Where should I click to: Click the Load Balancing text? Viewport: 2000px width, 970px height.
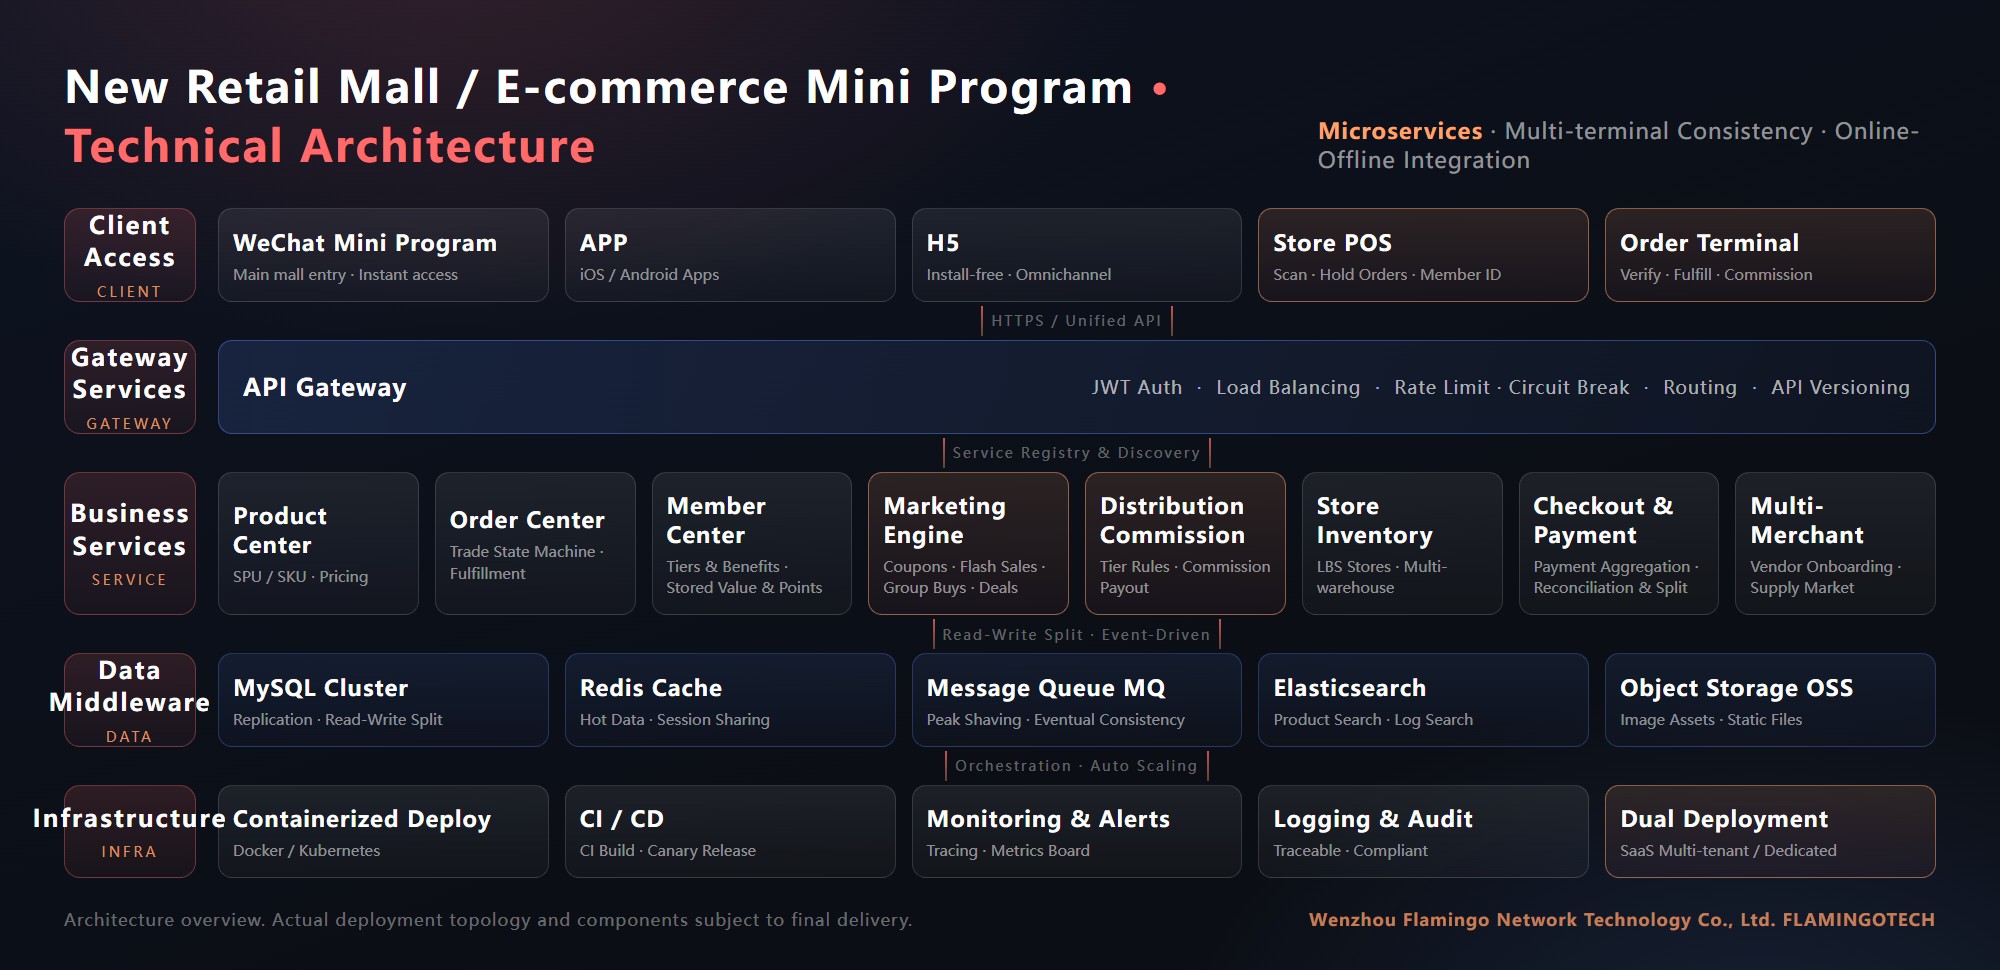pos(1288,387)
